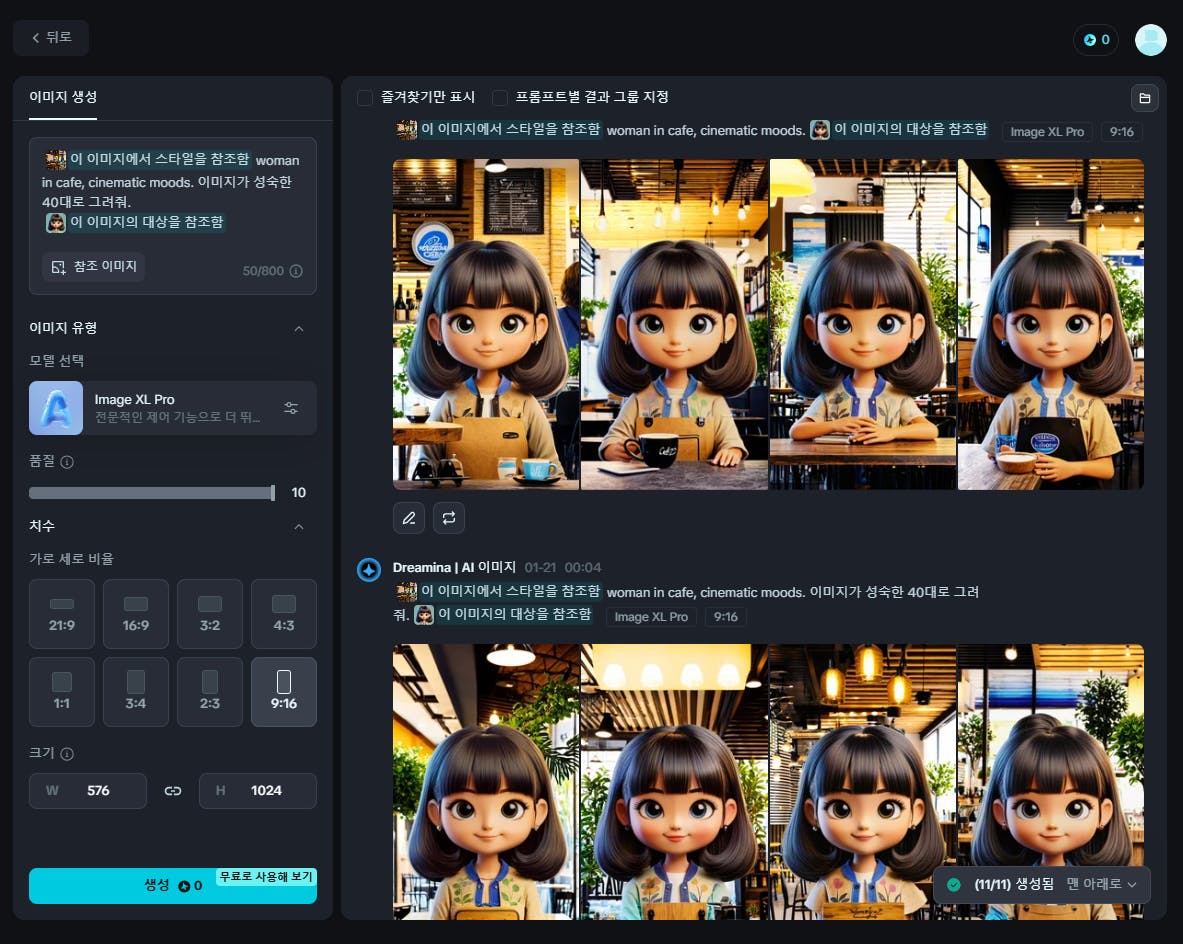Click the regenerate loop arrows icon

(x=449, y=518)
